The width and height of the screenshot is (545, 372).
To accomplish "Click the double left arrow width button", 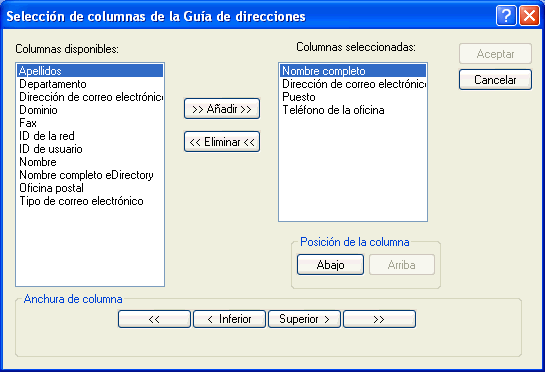I will tap(154, 319).
